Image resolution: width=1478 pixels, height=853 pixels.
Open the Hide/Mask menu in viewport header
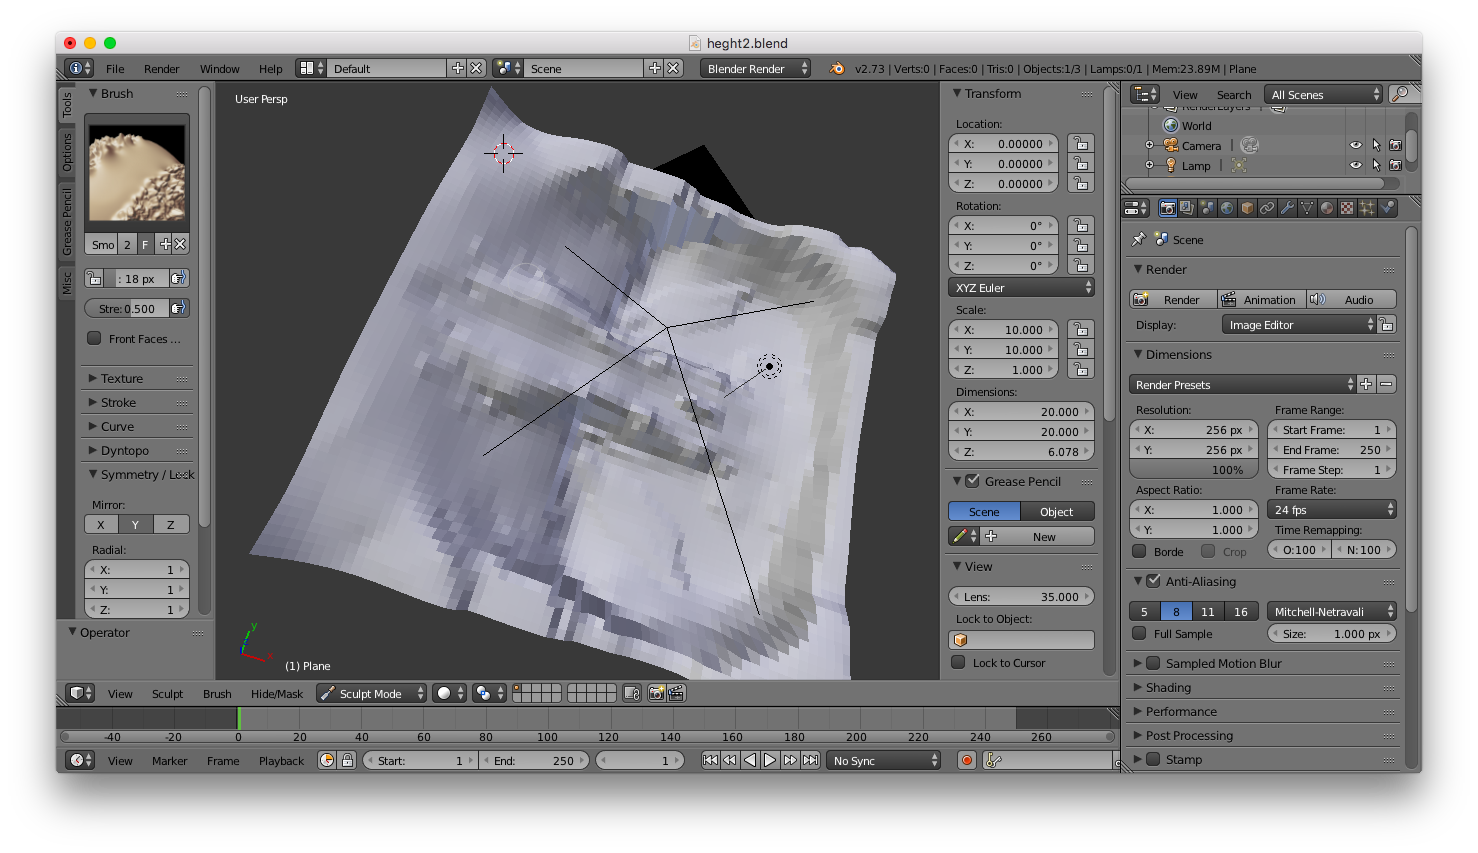[x=277, y=694]
